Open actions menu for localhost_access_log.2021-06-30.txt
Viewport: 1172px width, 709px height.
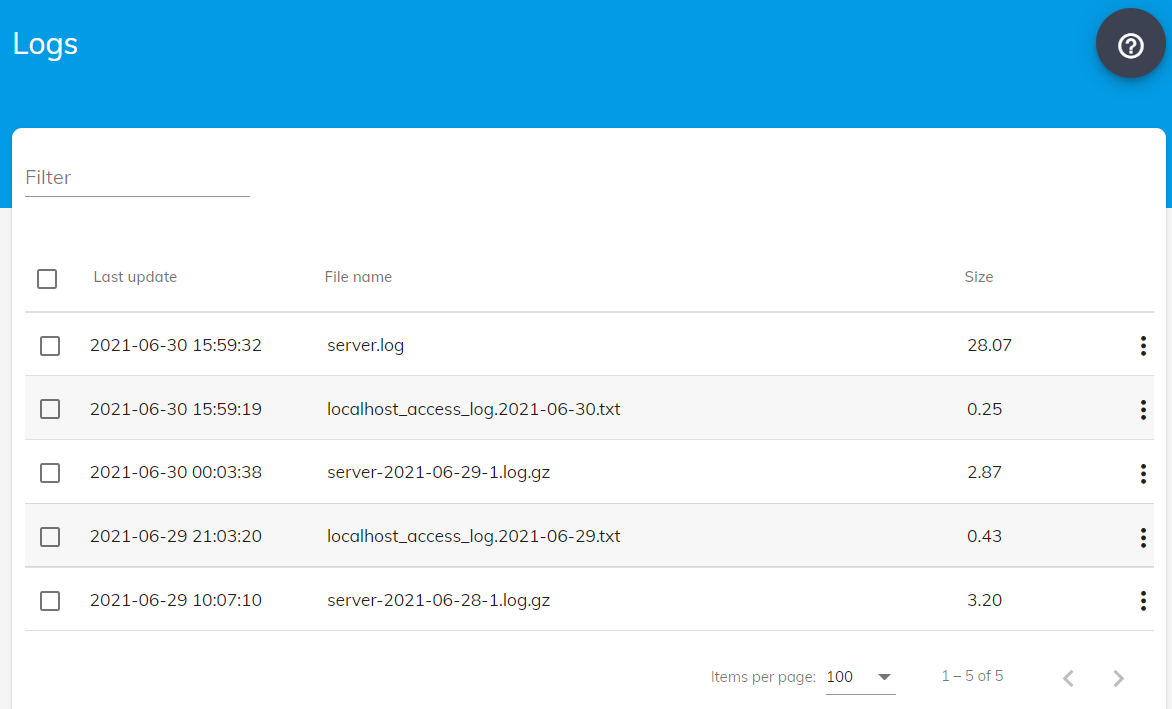(x=1143, y=410)
